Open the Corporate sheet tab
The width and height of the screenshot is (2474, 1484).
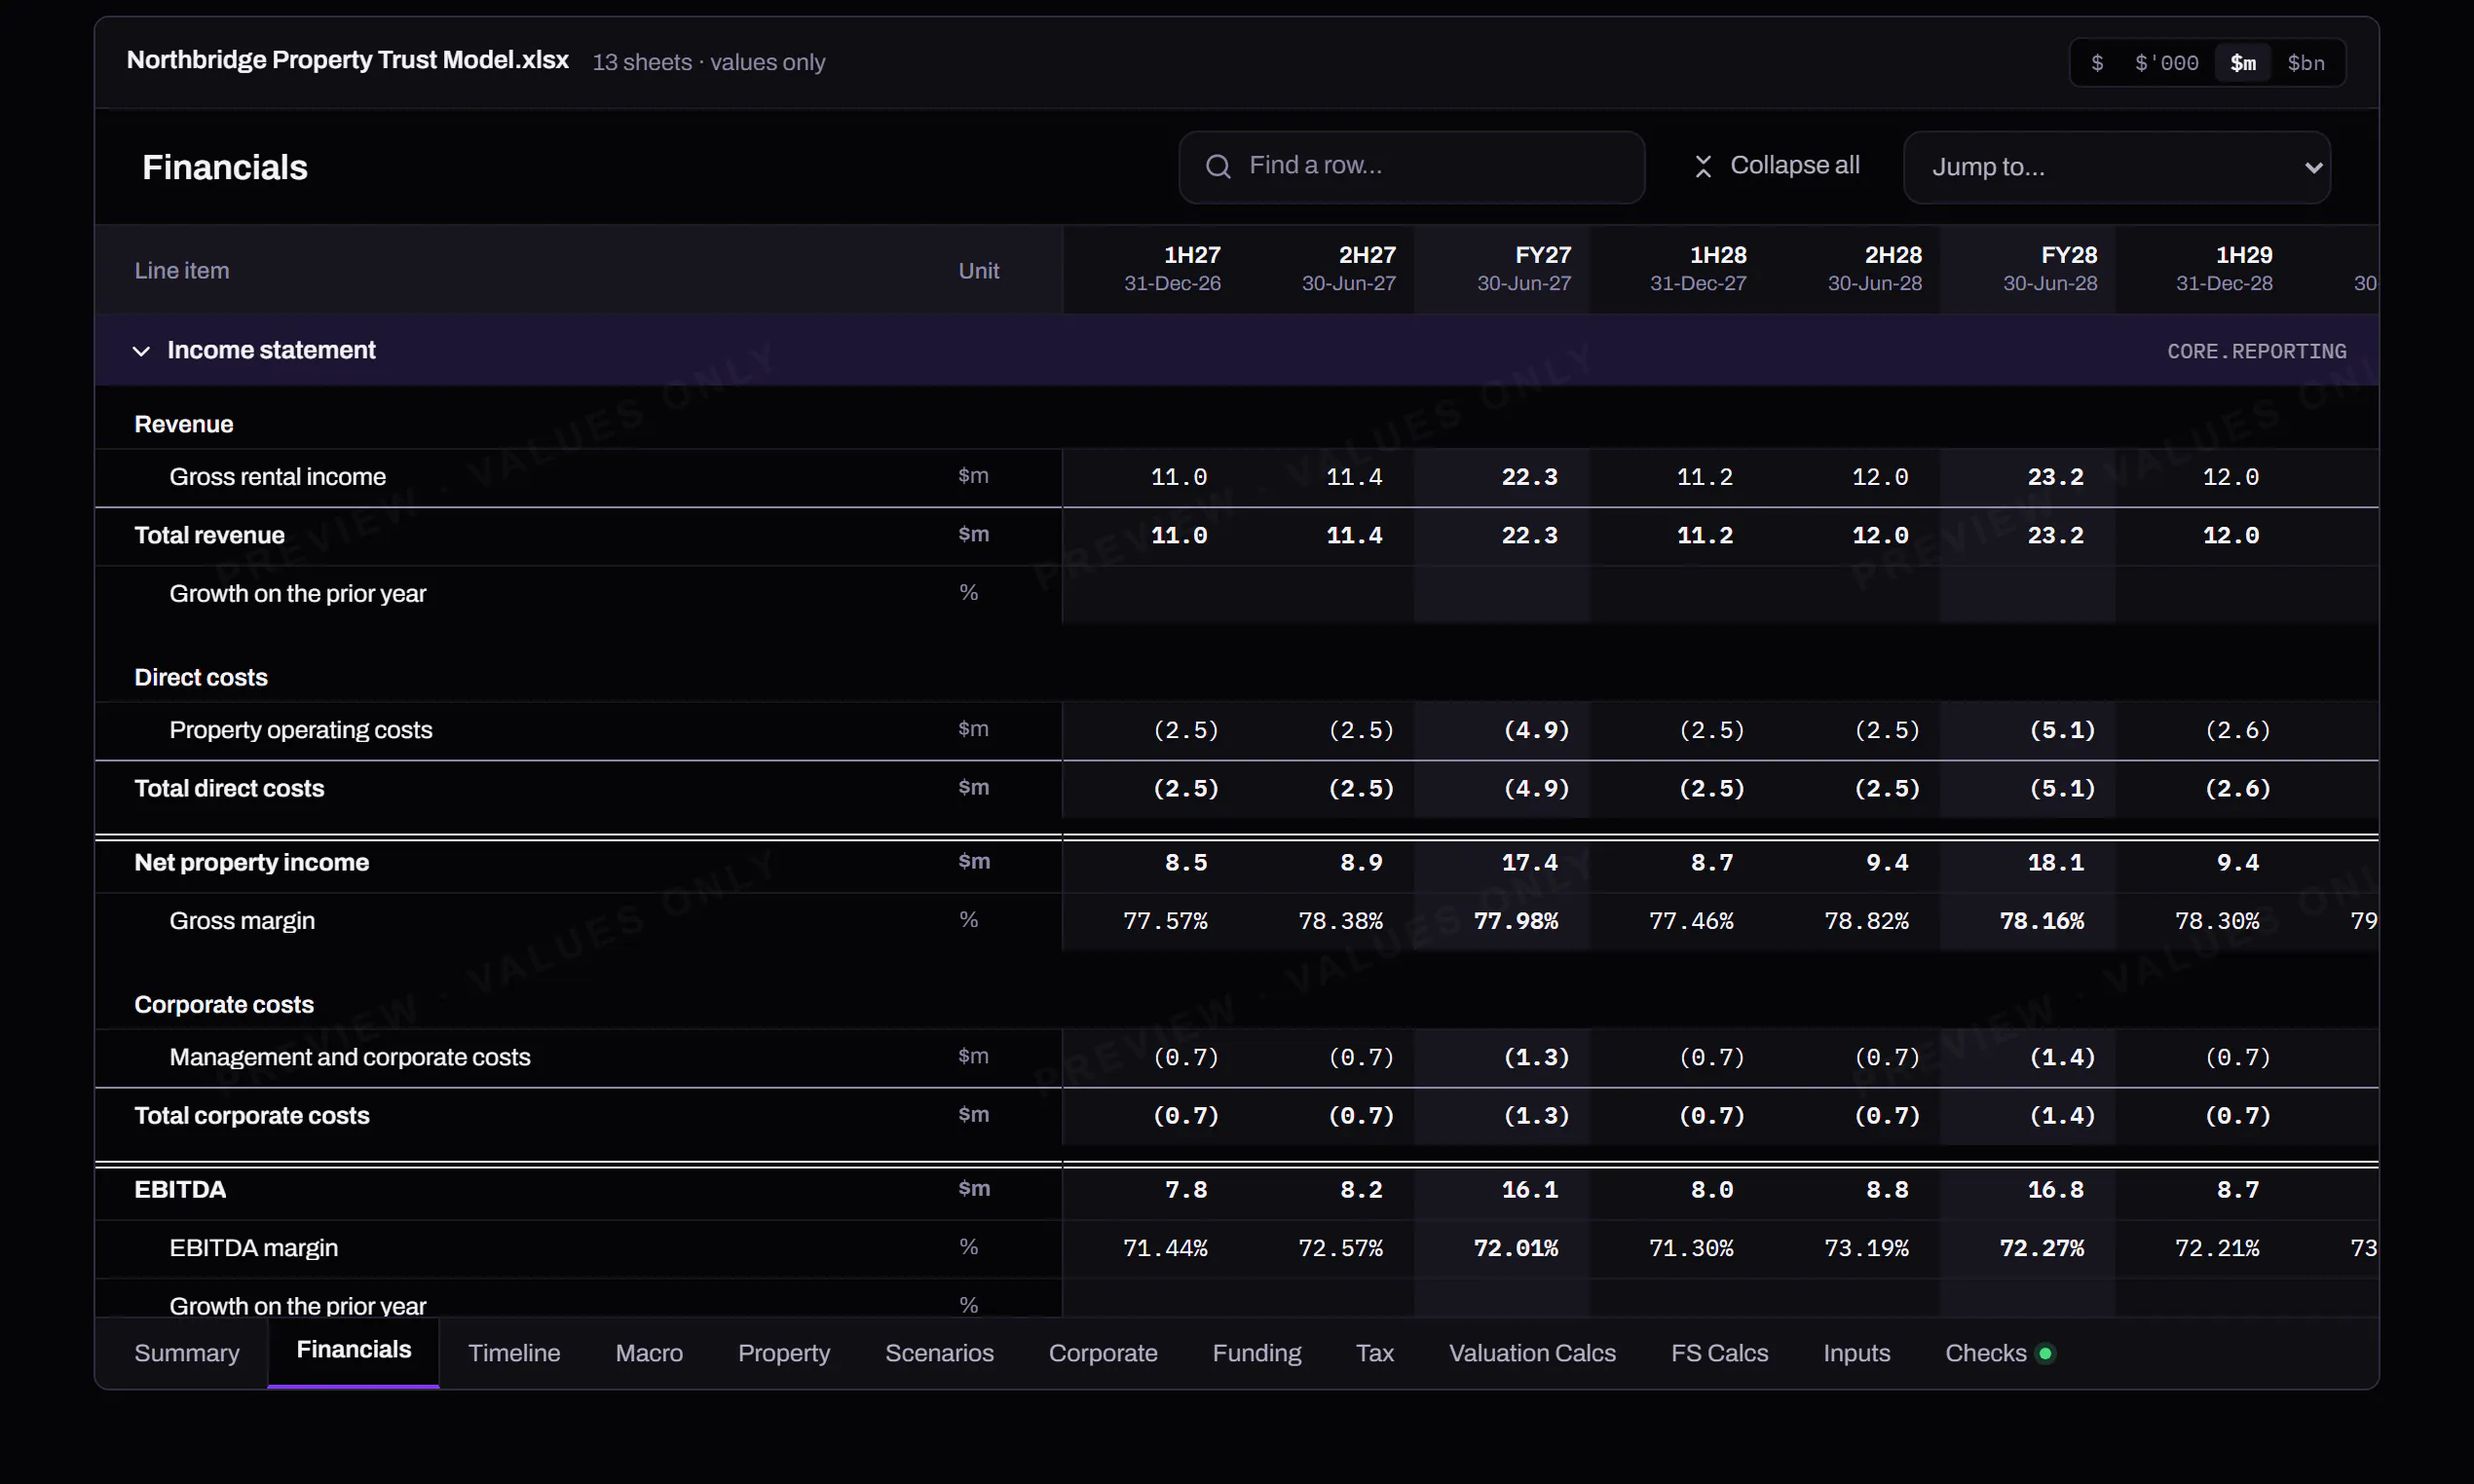(x=1103, y=1353)
